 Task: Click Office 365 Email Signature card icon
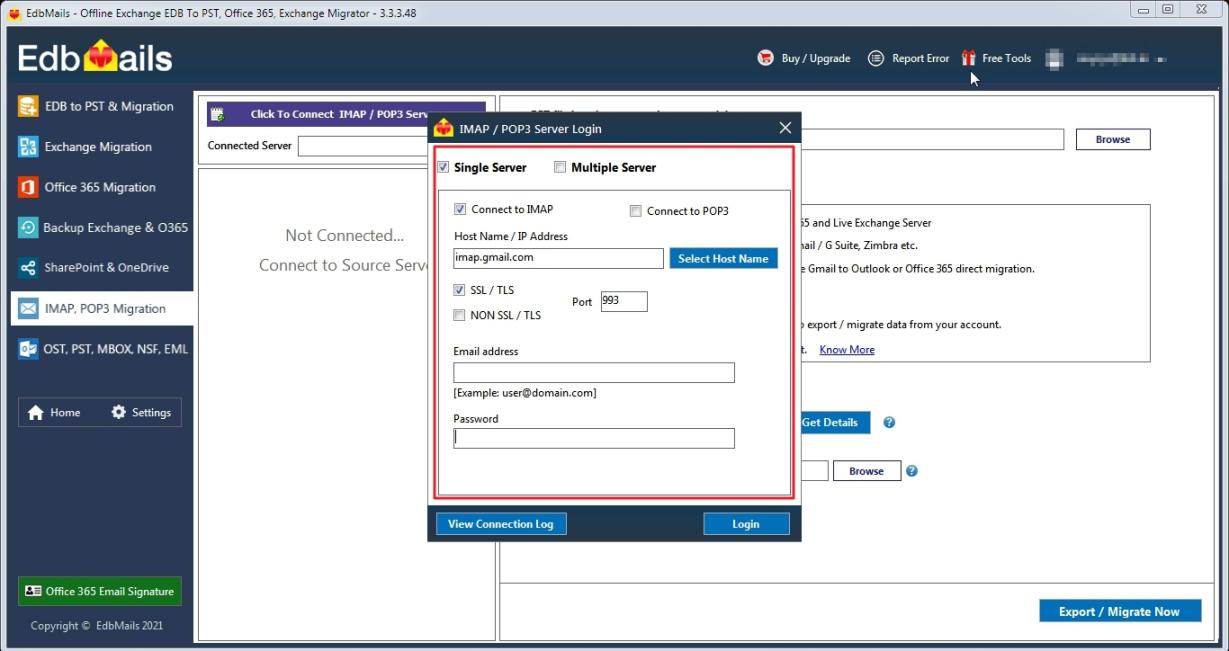point(33,591)
